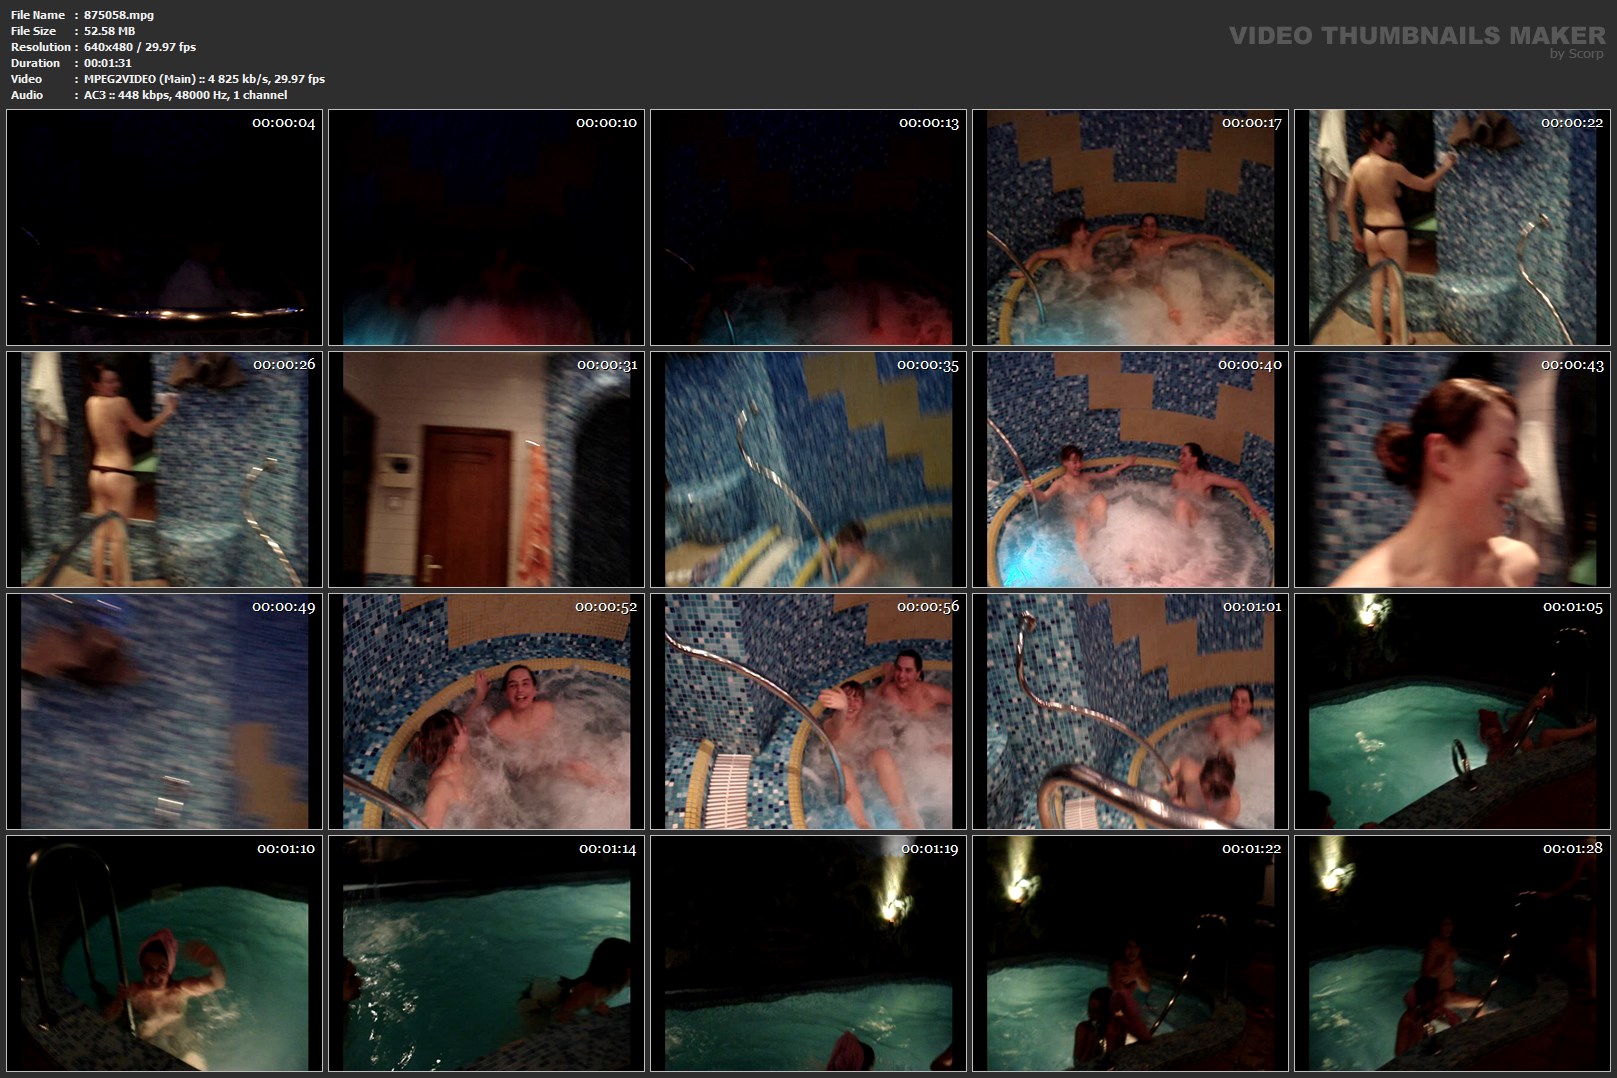The height and width of the screenshot is (1078, 1617).
Task: Click the pool thumbnail marked 00:01:14
Action: click(x=486, y=953)
